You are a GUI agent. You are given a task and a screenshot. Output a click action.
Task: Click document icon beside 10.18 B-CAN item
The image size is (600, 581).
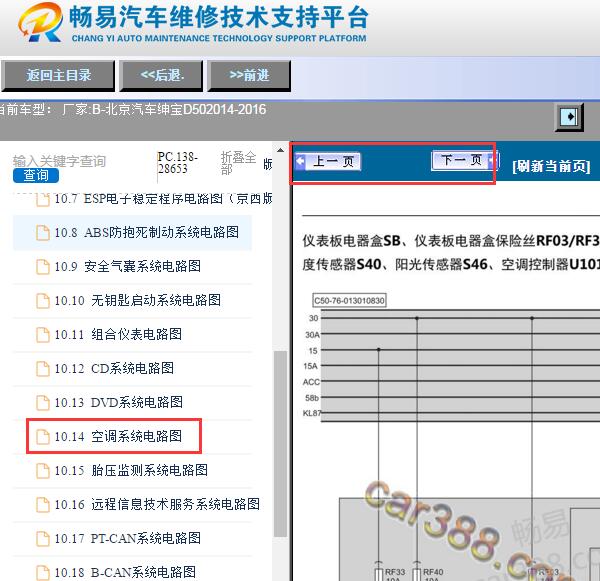(x=42, y=573)
